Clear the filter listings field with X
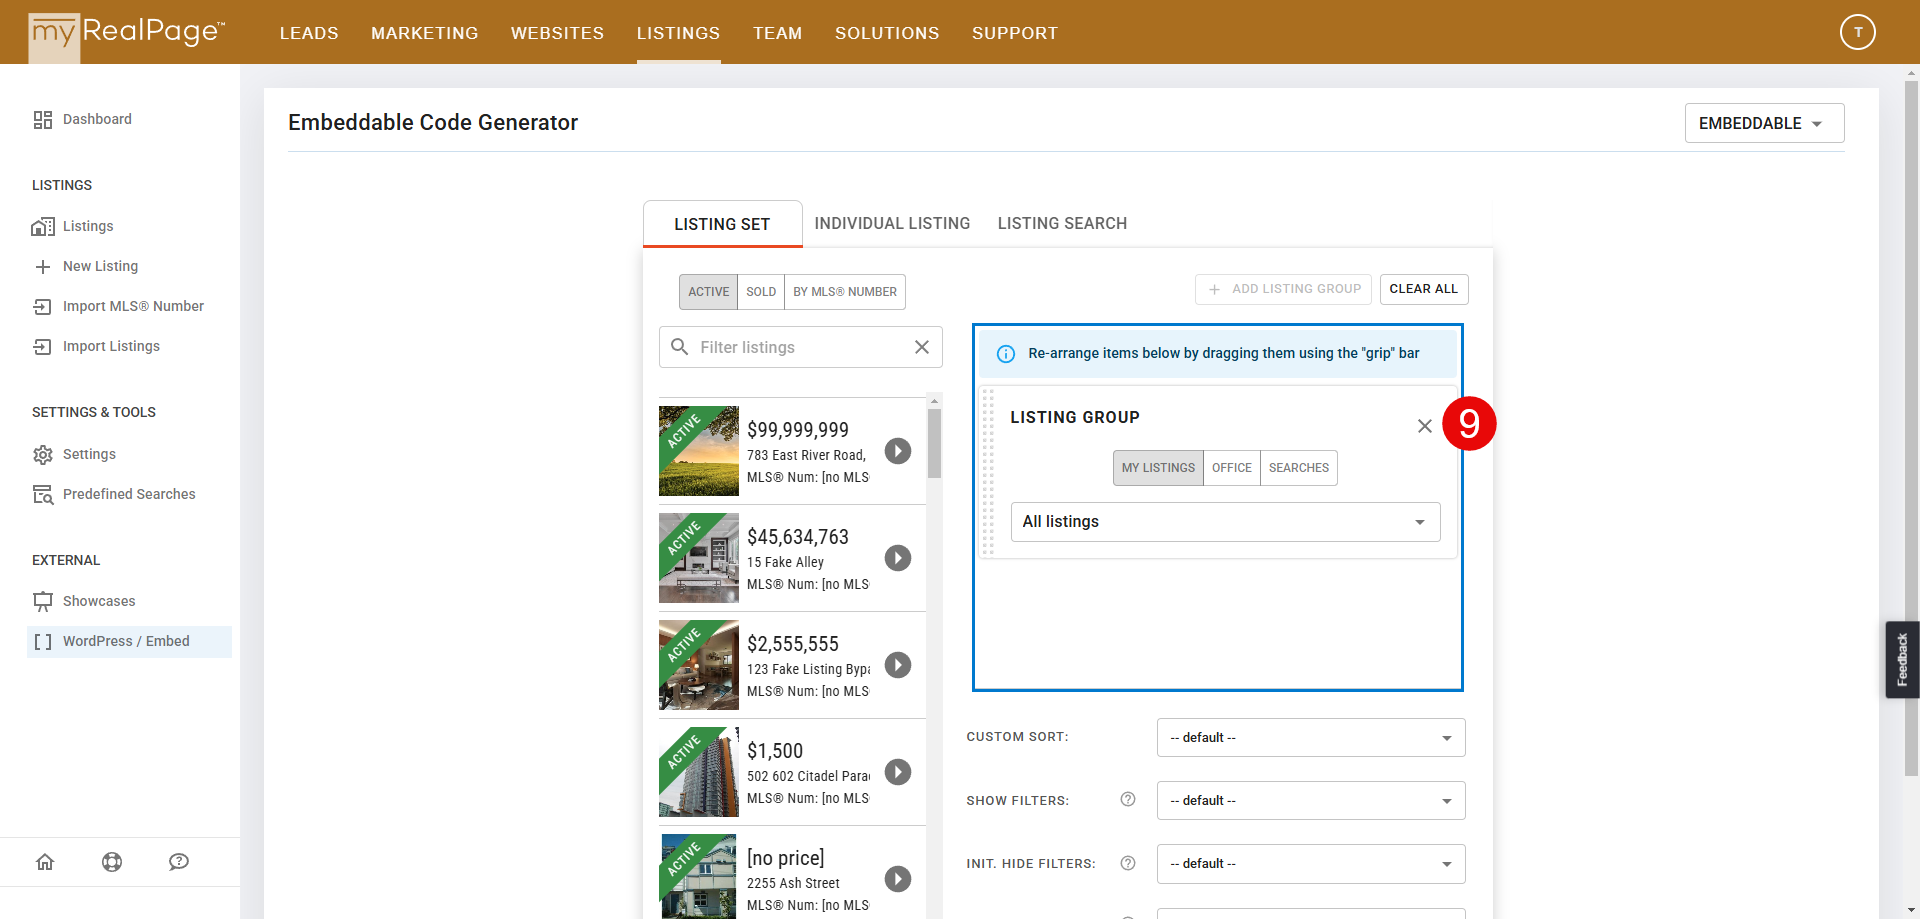 click(x=922, y=347)
